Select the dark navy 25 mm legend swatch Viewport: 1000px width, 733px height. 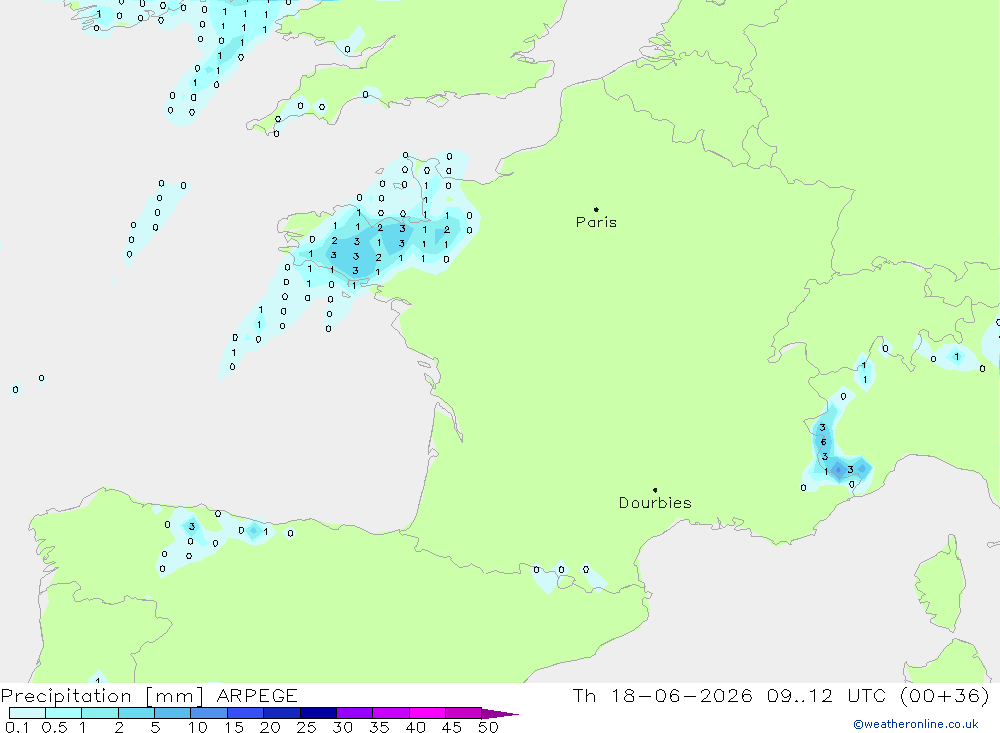click(318, 713)
